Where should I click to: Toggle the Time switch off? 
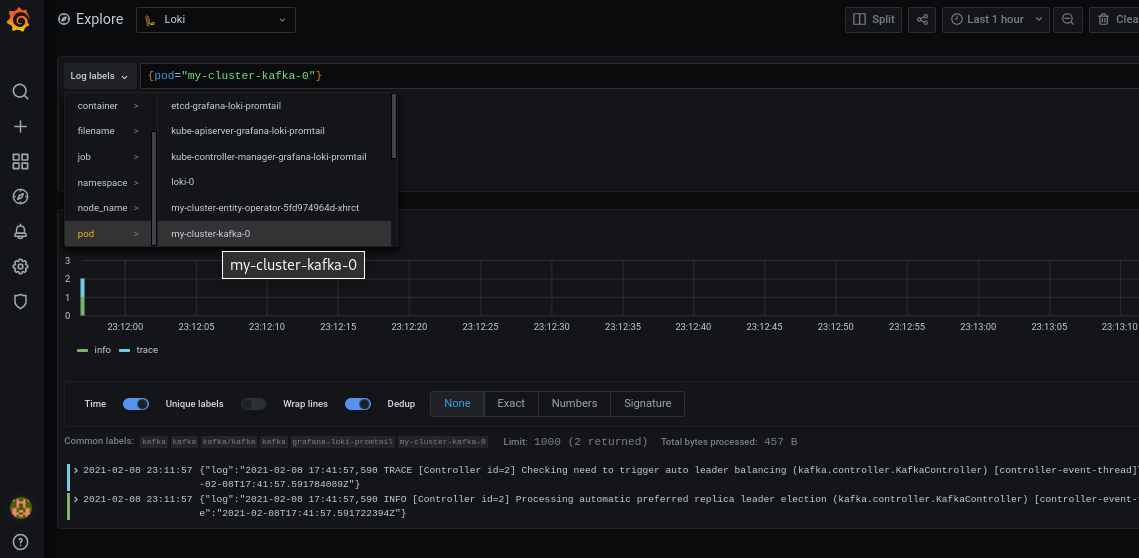click(136, 404)
